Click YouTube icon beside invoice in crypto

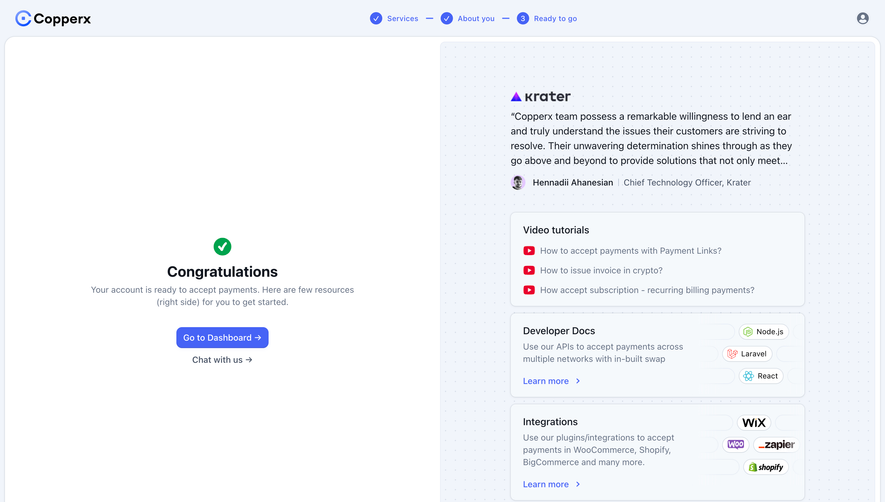click(x=529, y=270)
